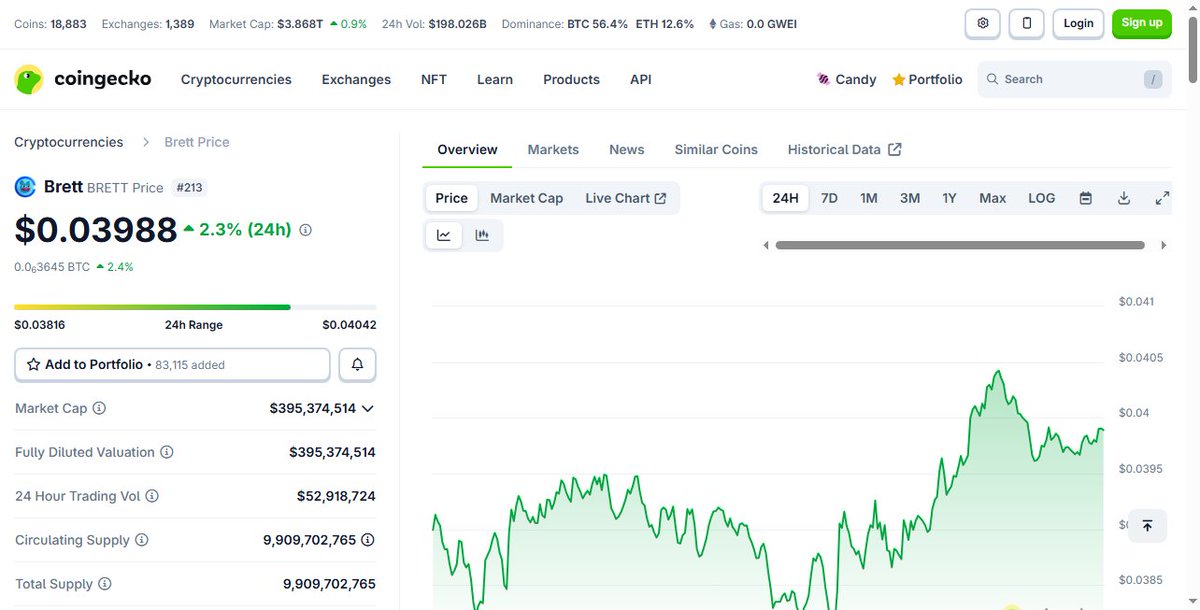
Task: Open Portfolio with star icon
Action: (927, 79)
